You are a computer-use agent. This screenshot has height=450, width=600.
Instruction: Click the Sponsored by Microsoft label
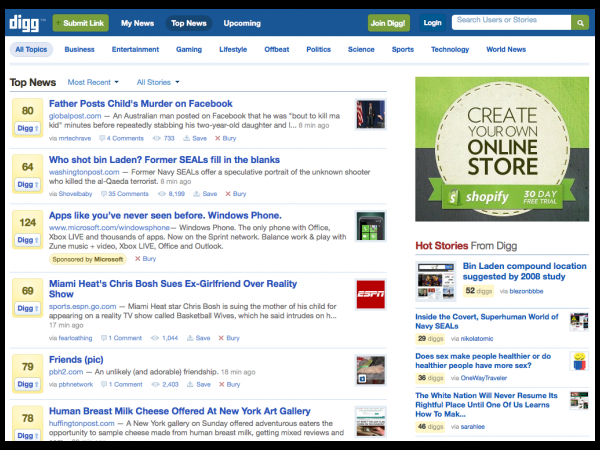click(x=88, y=259)
